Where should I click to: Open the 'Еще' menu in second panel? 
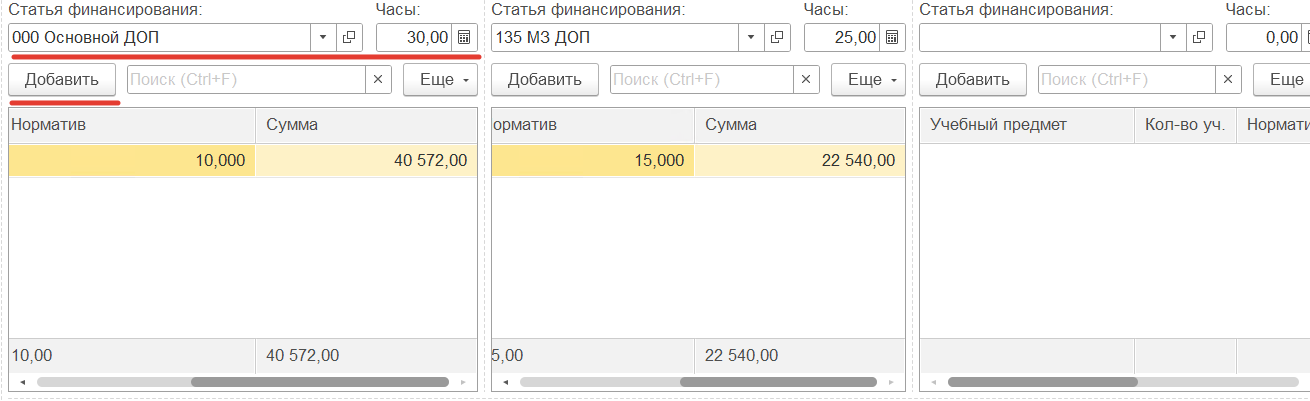pyautogui.click(x=868, y=80)
